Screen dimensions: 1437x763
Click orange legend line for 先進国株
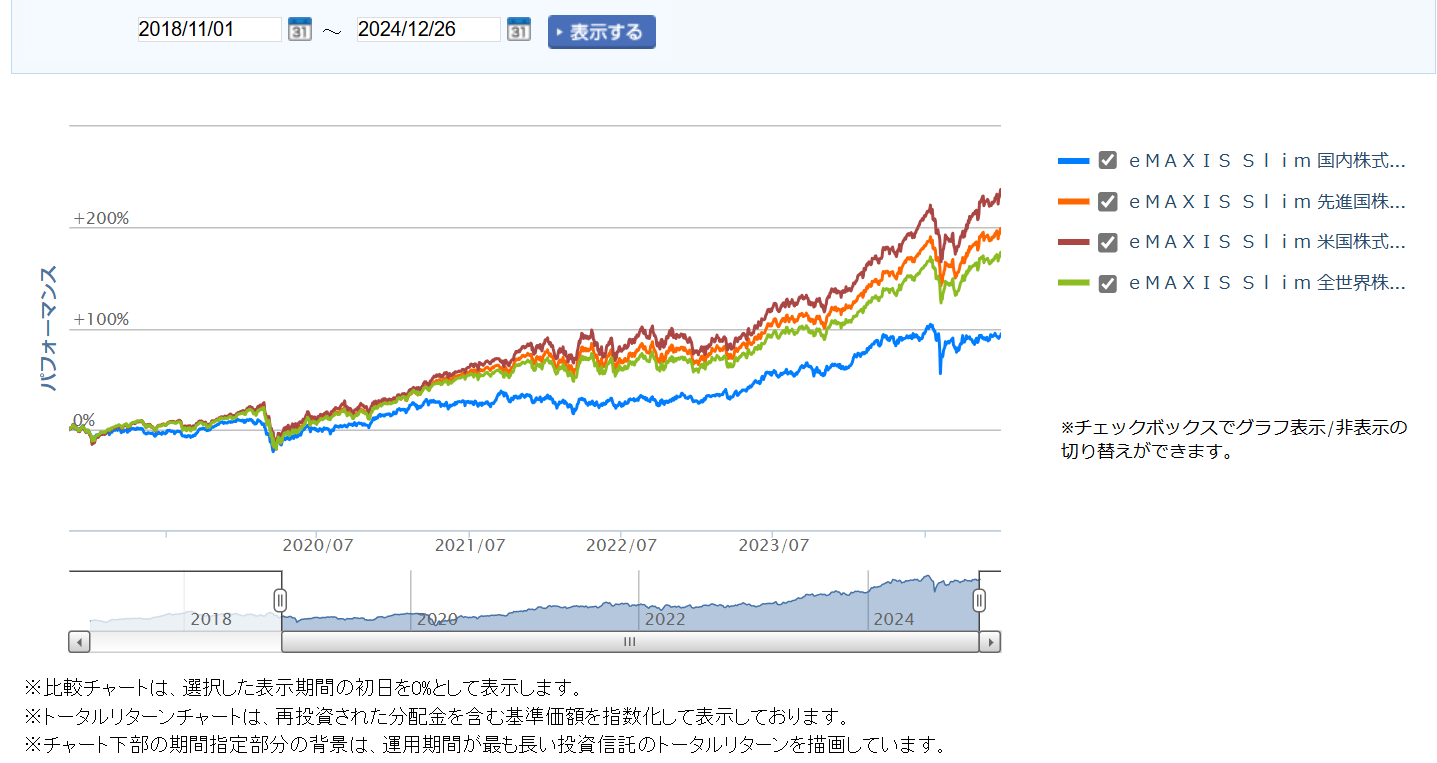[x=1073, y=202]
